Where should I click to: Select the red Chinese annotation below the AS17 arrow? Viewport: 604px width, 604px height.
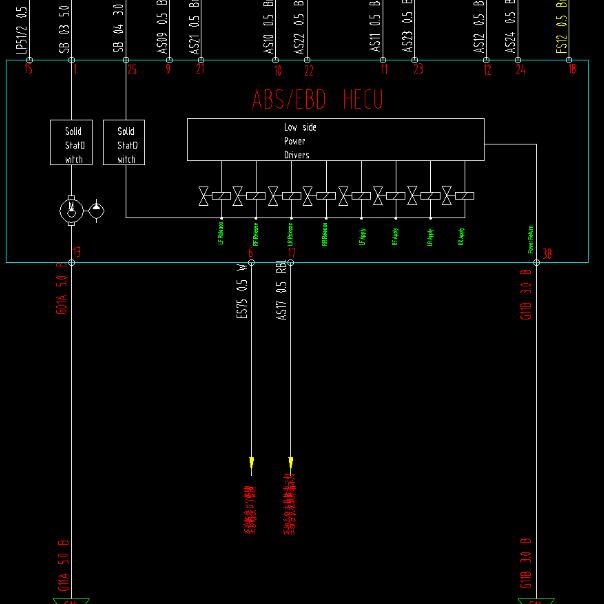(x=290, y=503)
